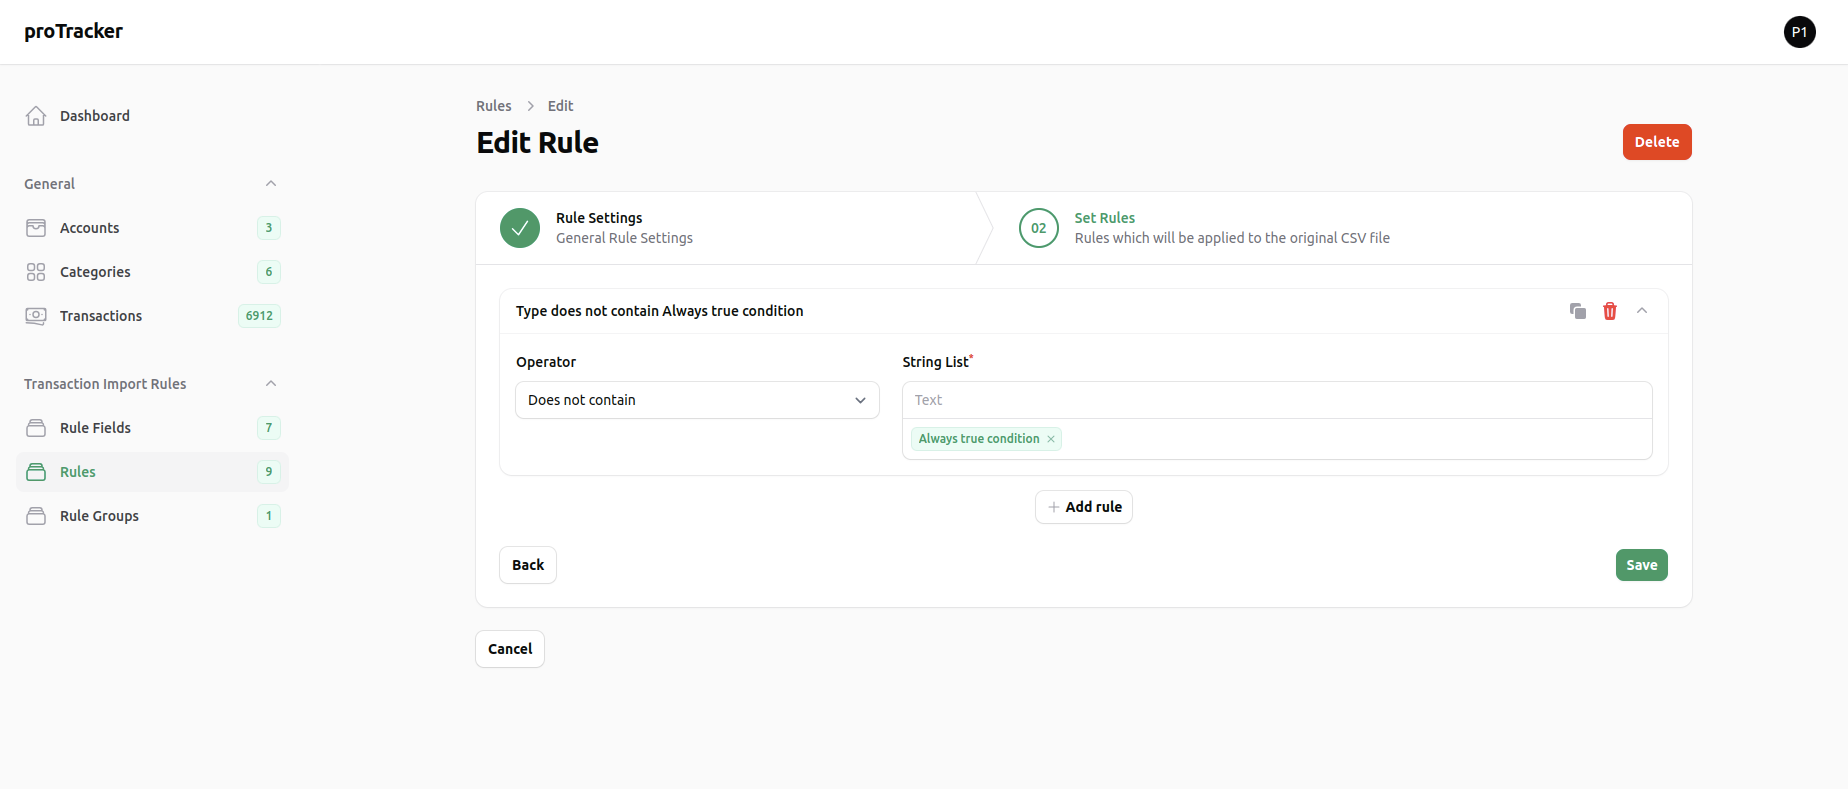This screenshot has height=789, width=1848.
Task: Duplicate the rule using the copy icon
Action: [1578, 311]
